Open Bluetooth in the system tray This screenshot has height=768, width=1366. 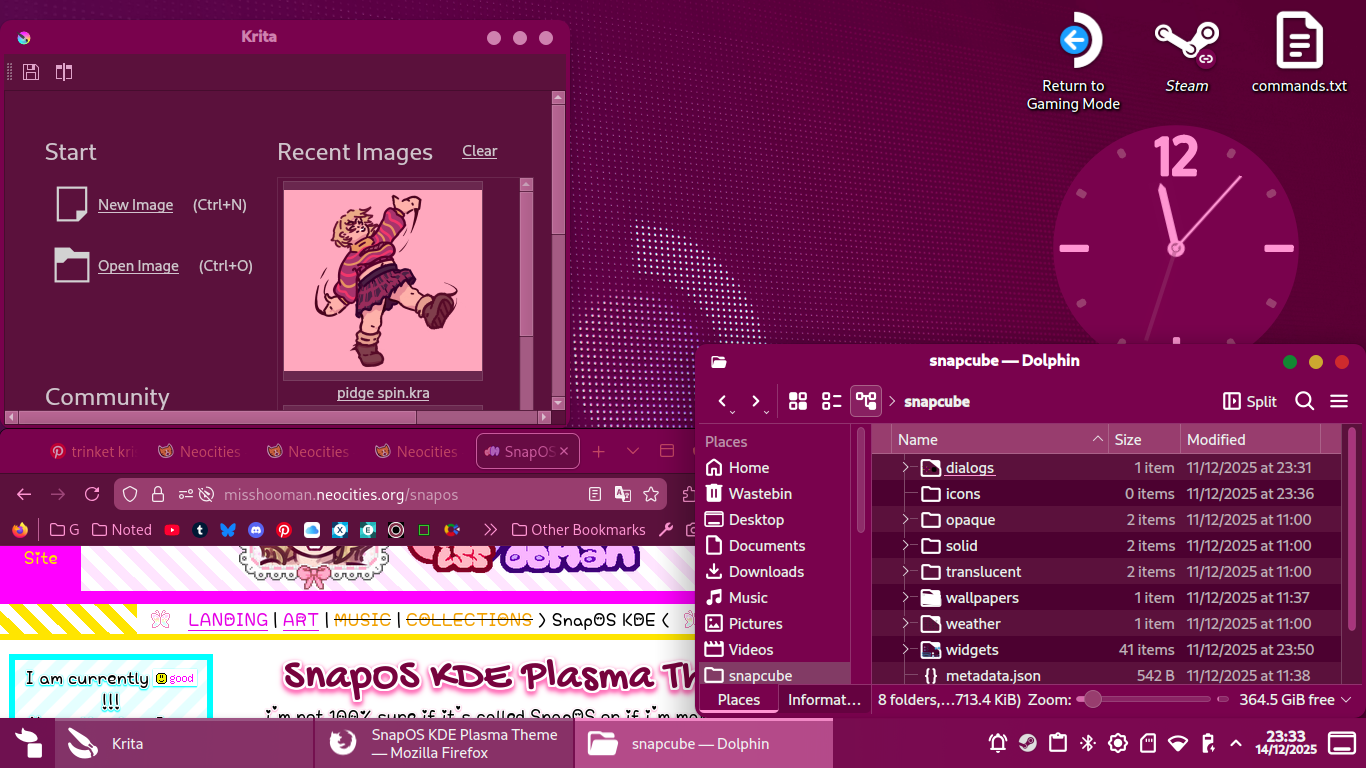coord(1088,743)
